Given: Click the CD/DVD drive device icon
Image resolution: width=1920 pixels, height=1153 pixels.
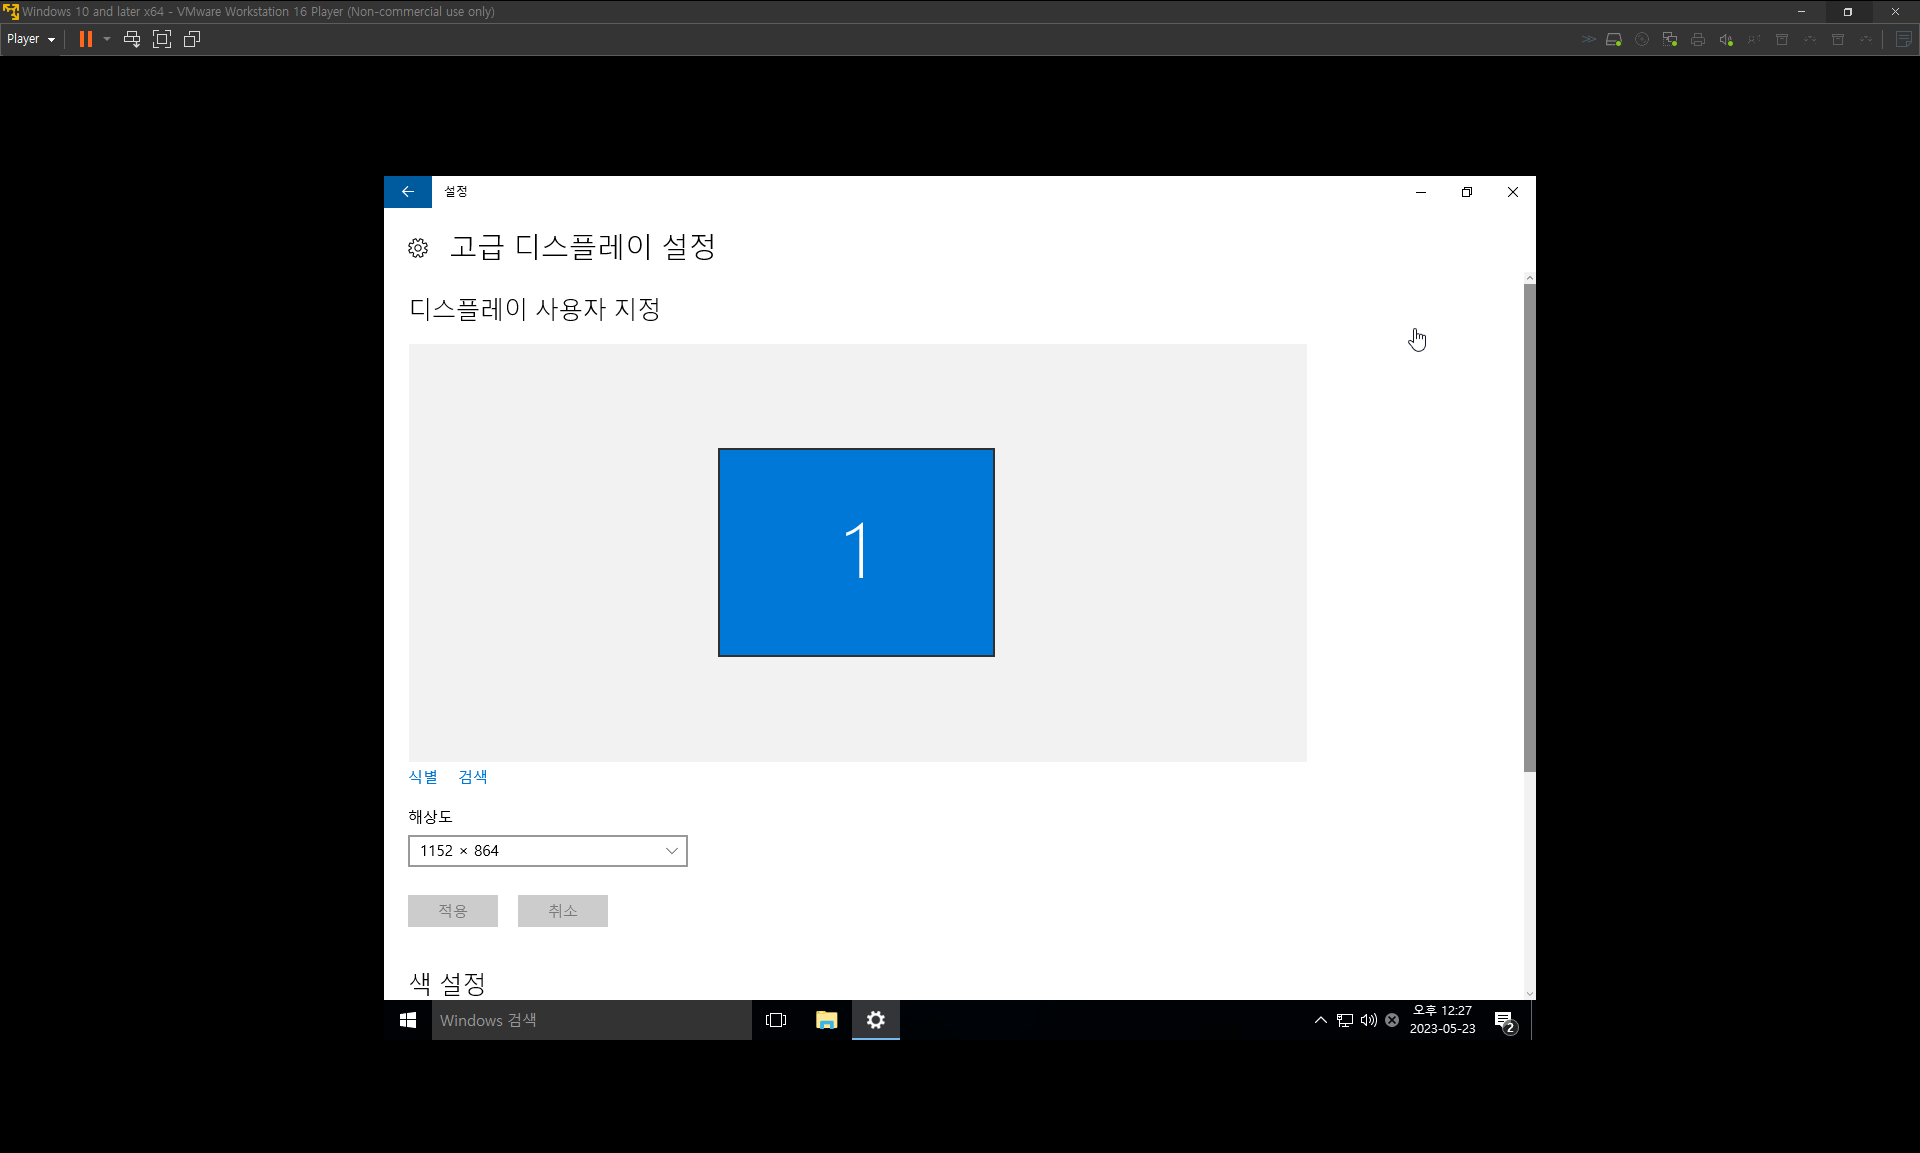Looking at the screenshot, I should [1642, 39].
